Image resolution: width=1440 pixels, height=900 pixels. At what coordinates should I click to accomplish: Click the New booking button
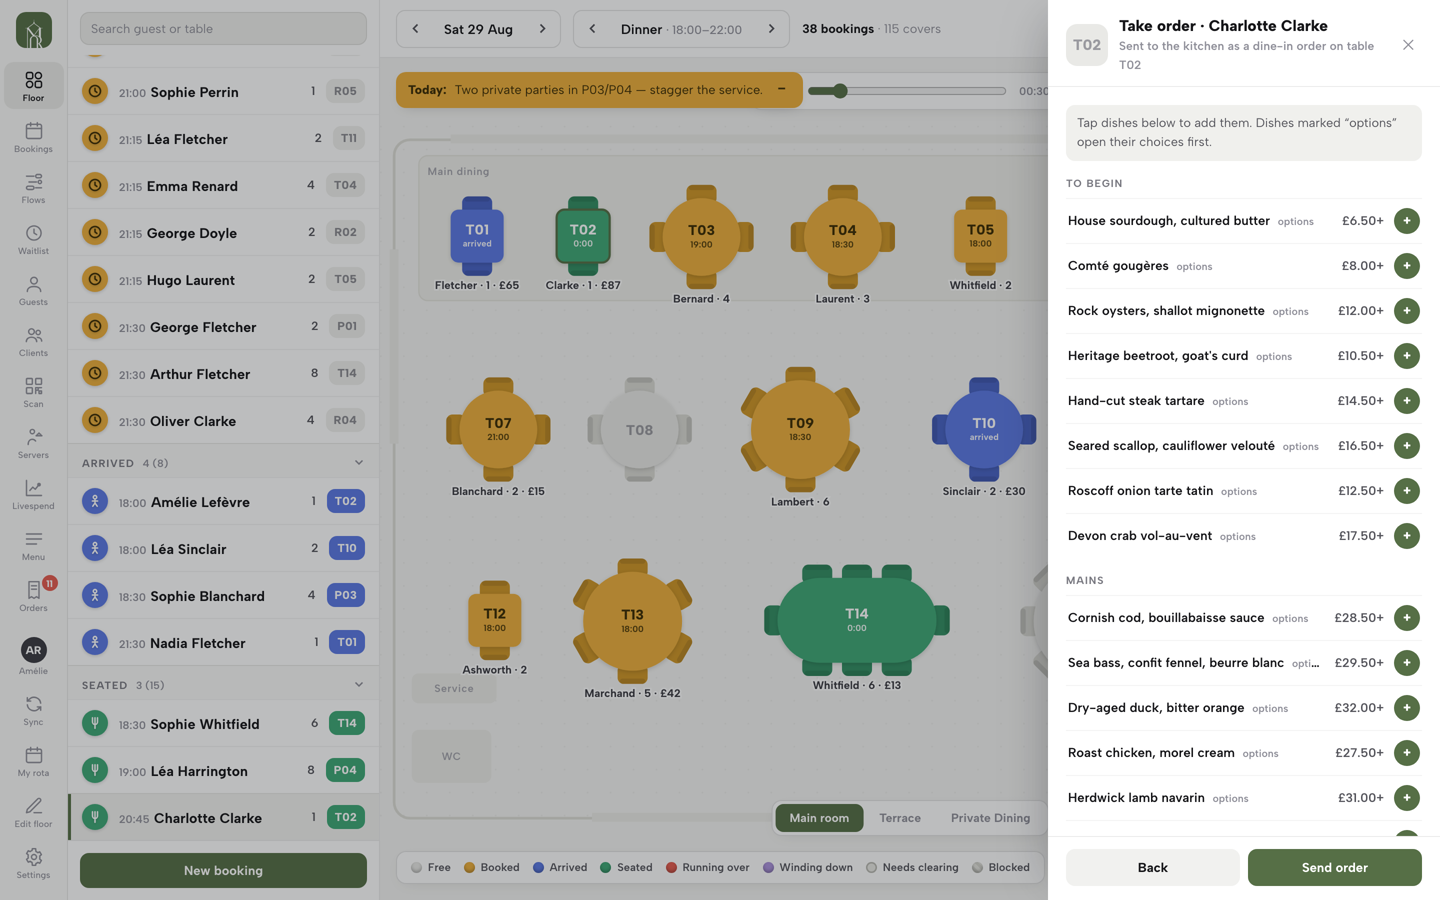click(x=223, y=870)
